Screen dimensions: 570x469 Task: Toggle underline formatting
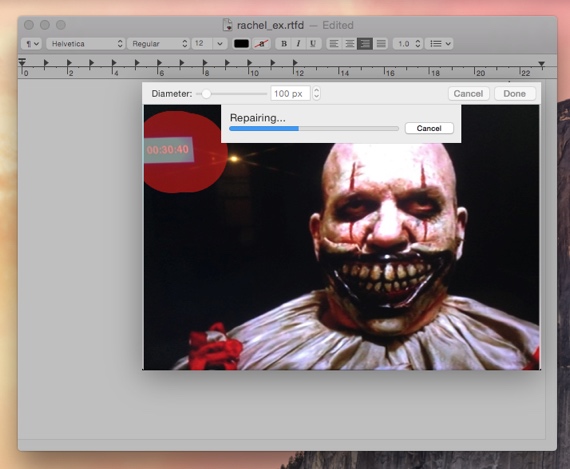(313, 44)
